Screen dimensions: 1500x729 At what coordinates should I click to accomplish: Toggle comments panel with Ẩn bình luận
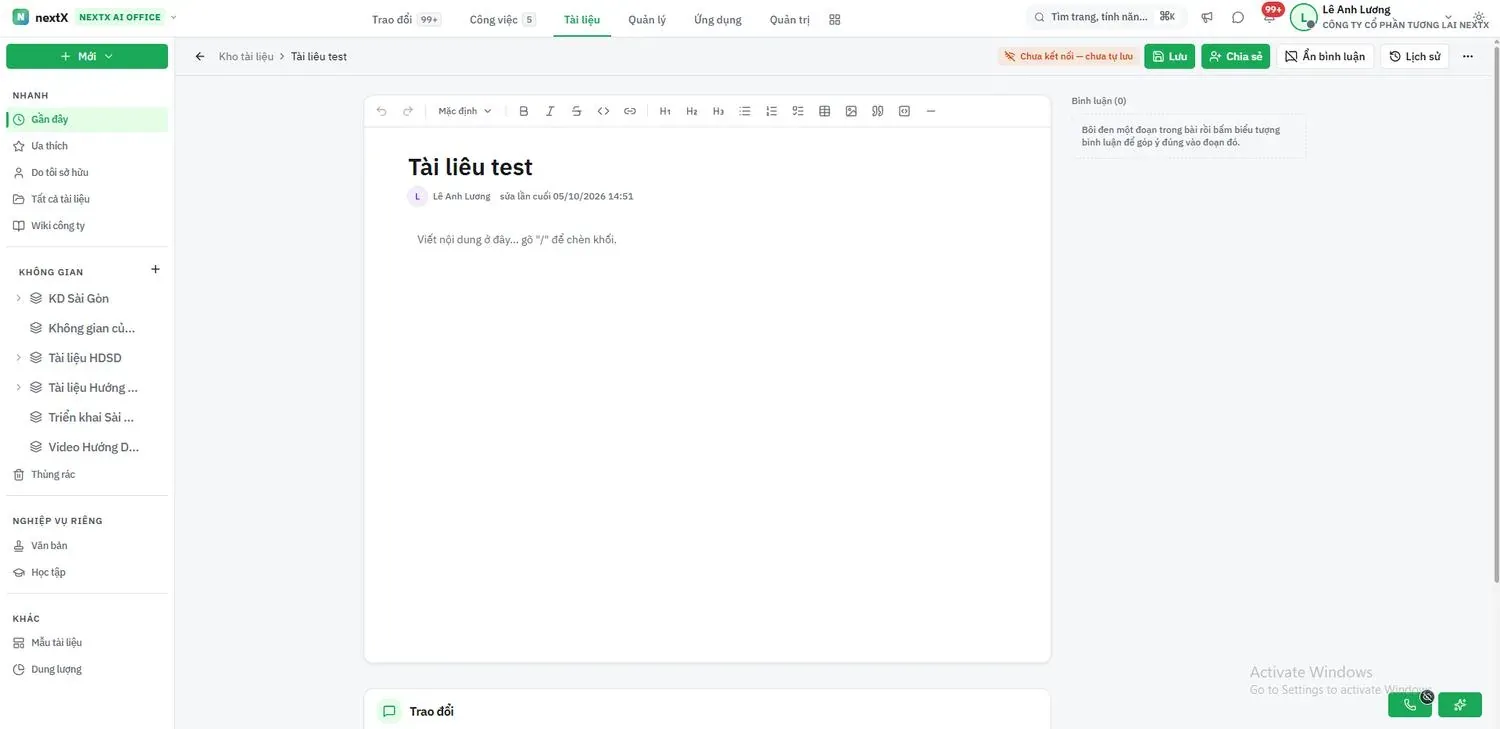tap(1325, 57)
